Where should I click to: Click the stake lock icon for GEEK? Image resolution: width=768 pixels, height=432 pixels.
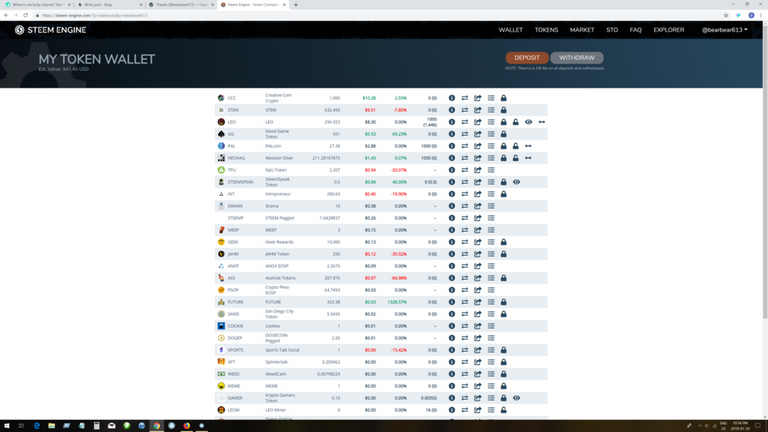pyautogui.click(x=504, y=242)
